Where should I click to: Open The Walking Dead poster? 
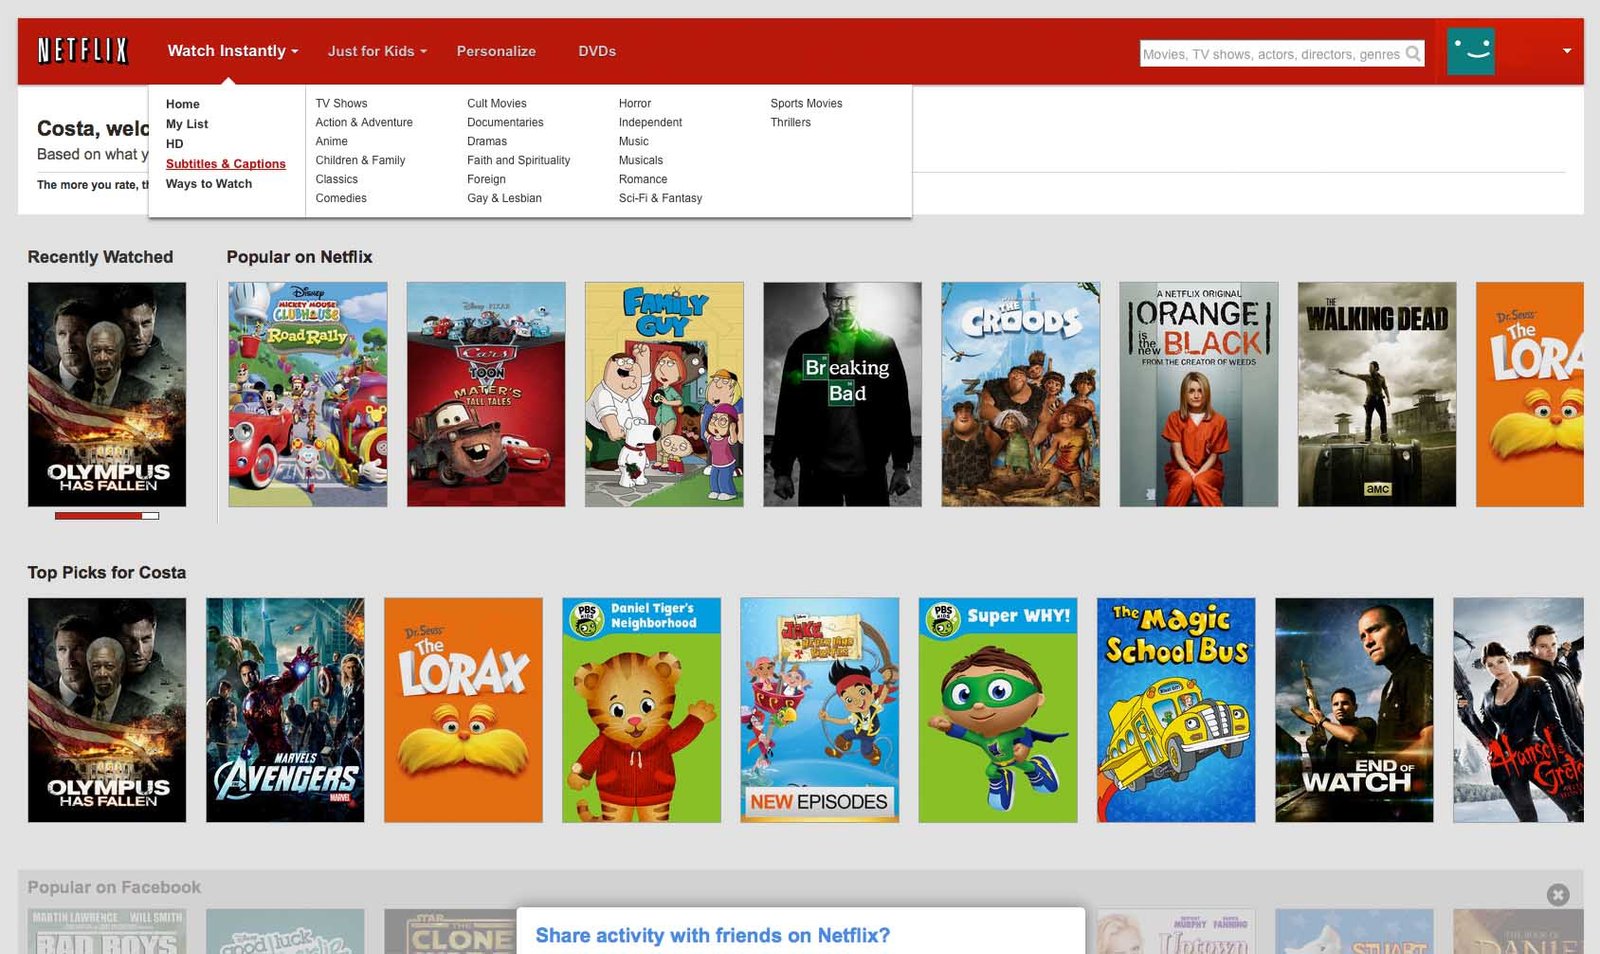point(1377,394)
